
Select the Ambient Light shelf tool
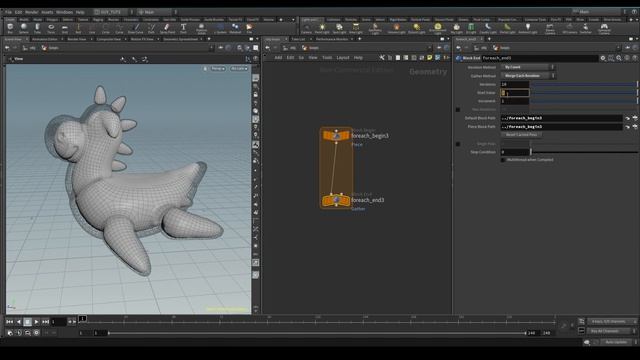pos(528,29)
